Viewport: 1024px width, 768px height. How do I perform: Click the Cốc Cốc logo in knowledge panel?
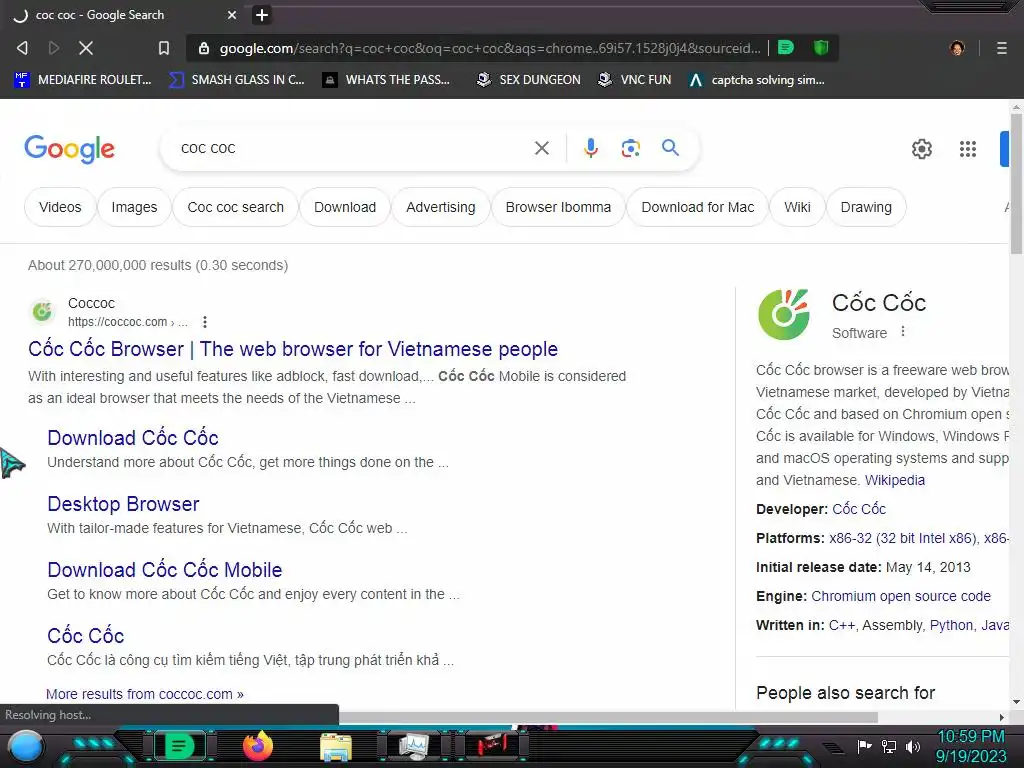(x=784, y=315)
